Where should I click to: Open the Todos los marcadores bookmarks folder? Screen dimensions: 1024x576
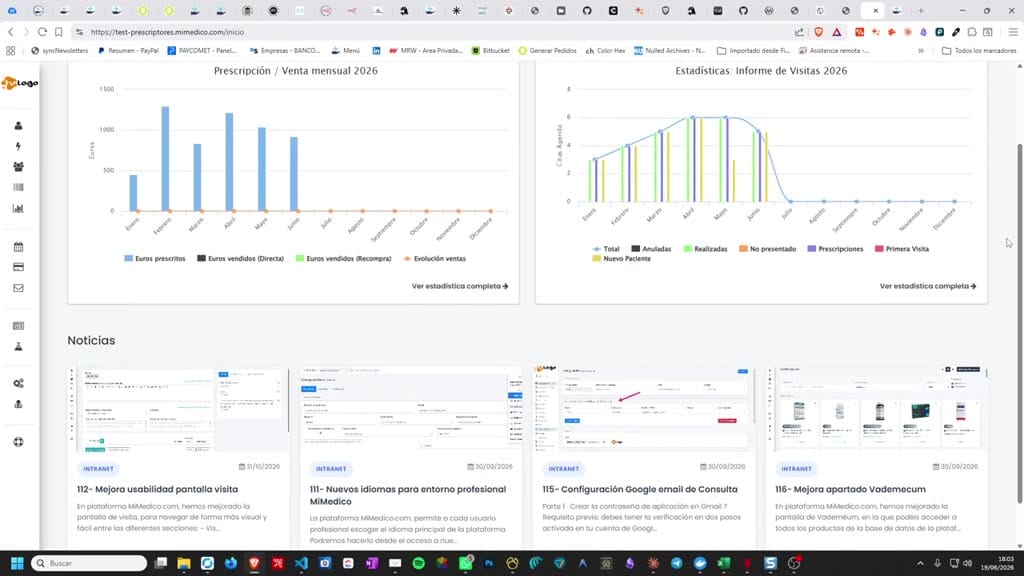[x=979, y=50]
